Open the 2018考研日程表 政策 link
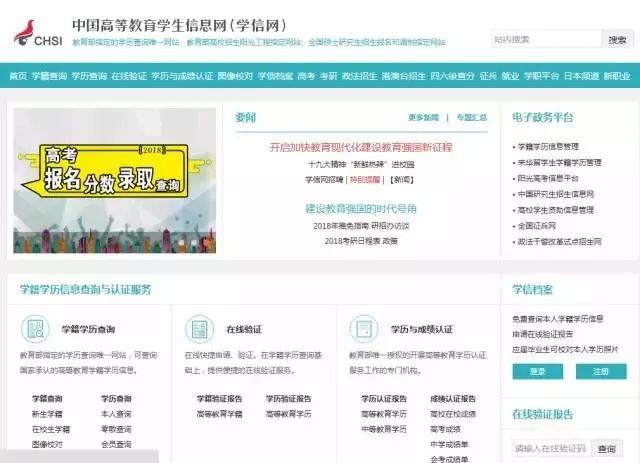The height and width of the screenshot is (463, 640). [361, 241]
